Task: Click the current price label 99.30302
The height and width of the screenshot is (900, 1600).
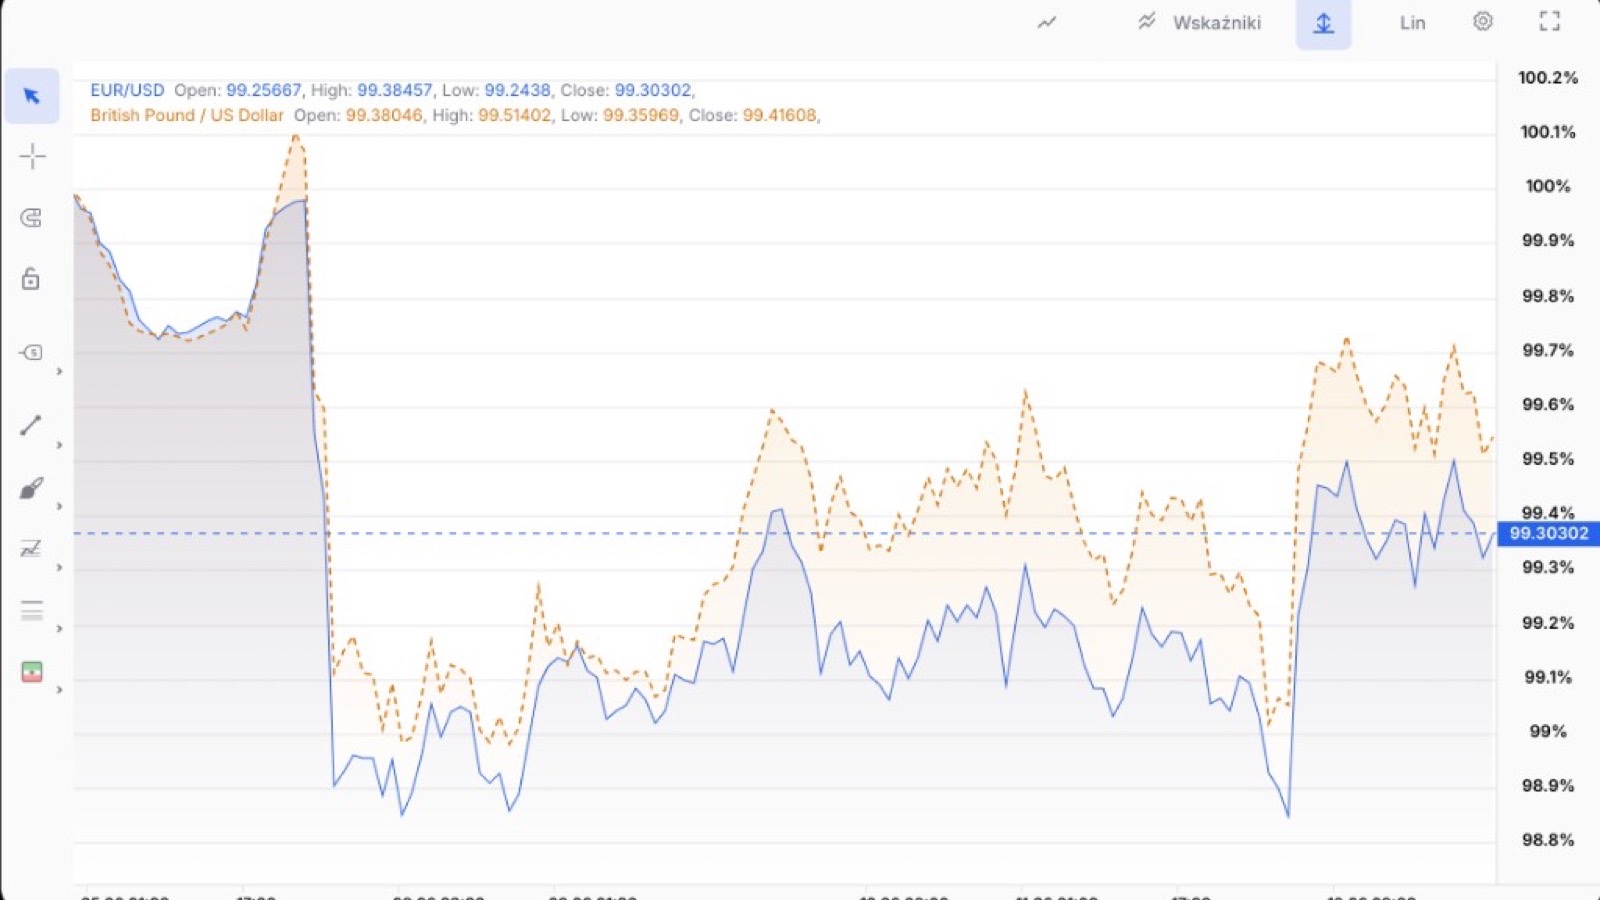Action: coord(1548,533)
